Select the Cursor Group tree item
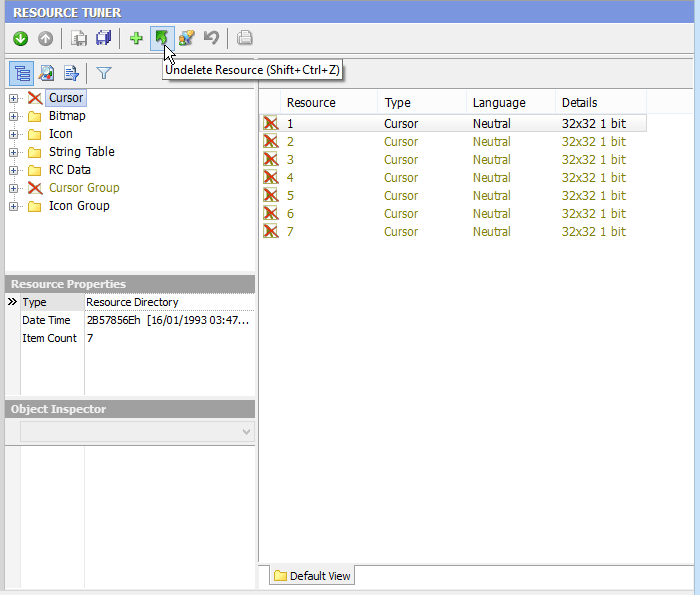The width and height of the screenshot is (700, 595). tap(84, 188)
